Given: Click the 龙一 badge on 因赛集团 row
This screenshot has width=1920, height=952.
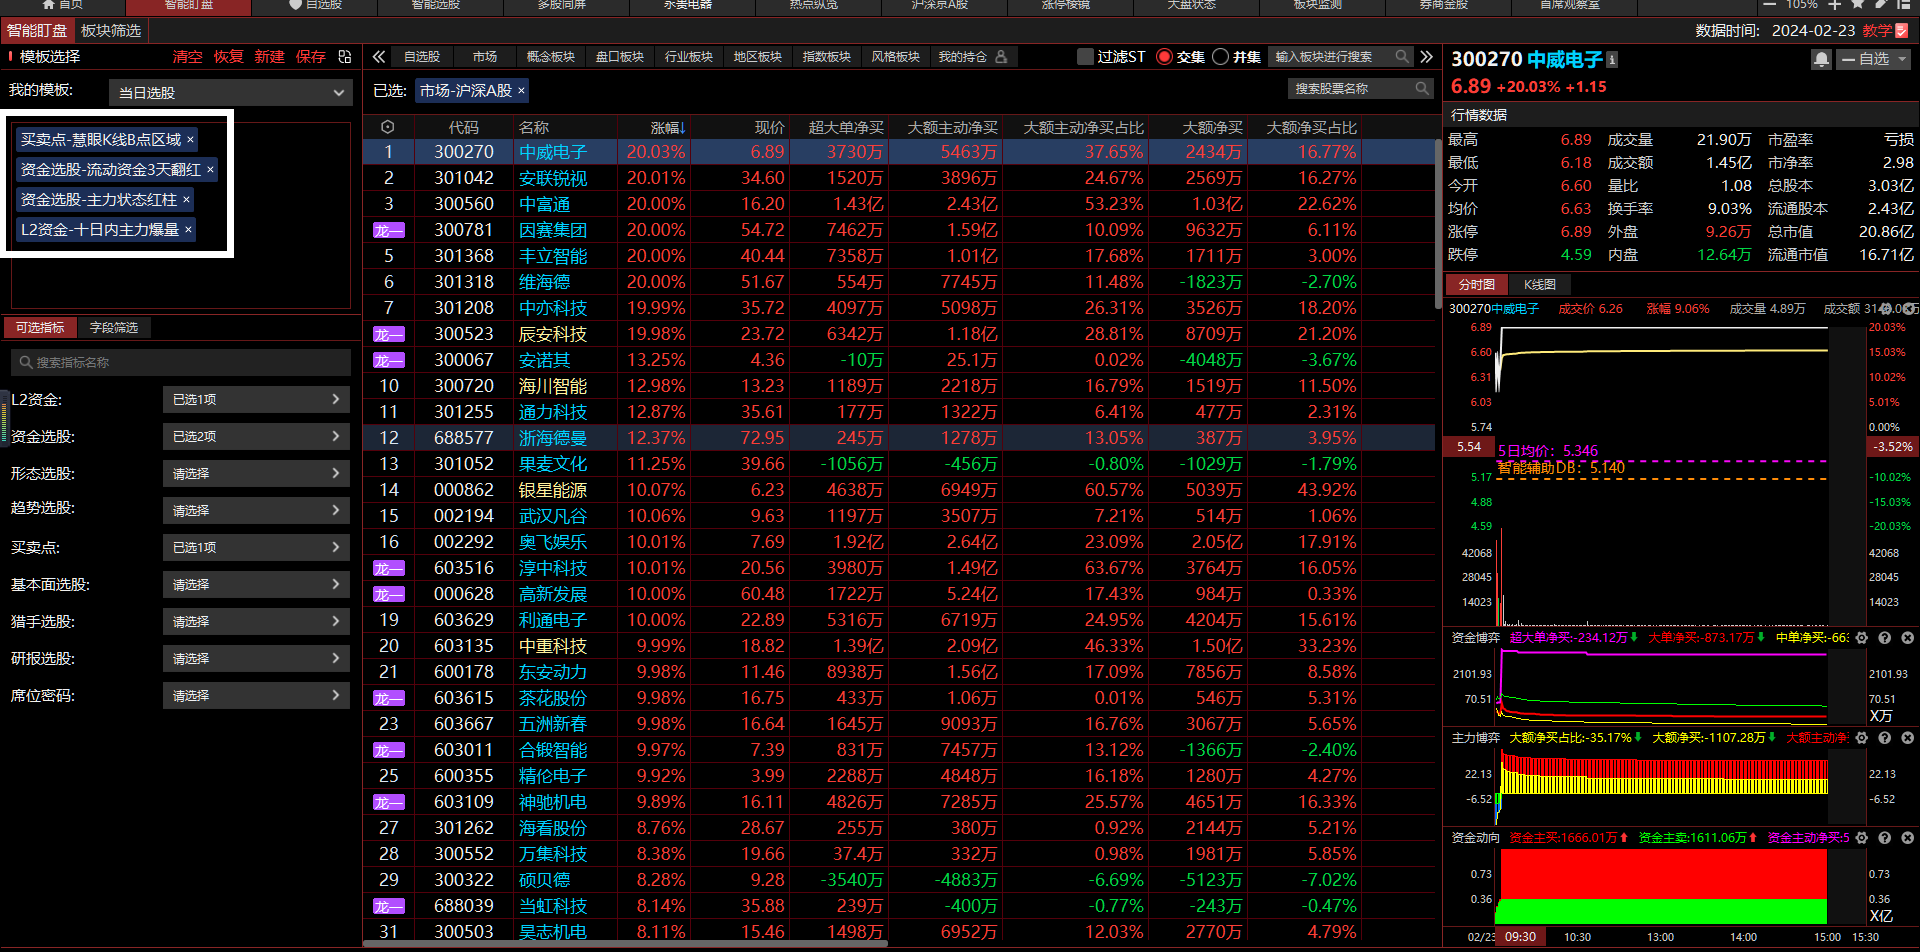Looking at the screenshot, I should [388, 230].
